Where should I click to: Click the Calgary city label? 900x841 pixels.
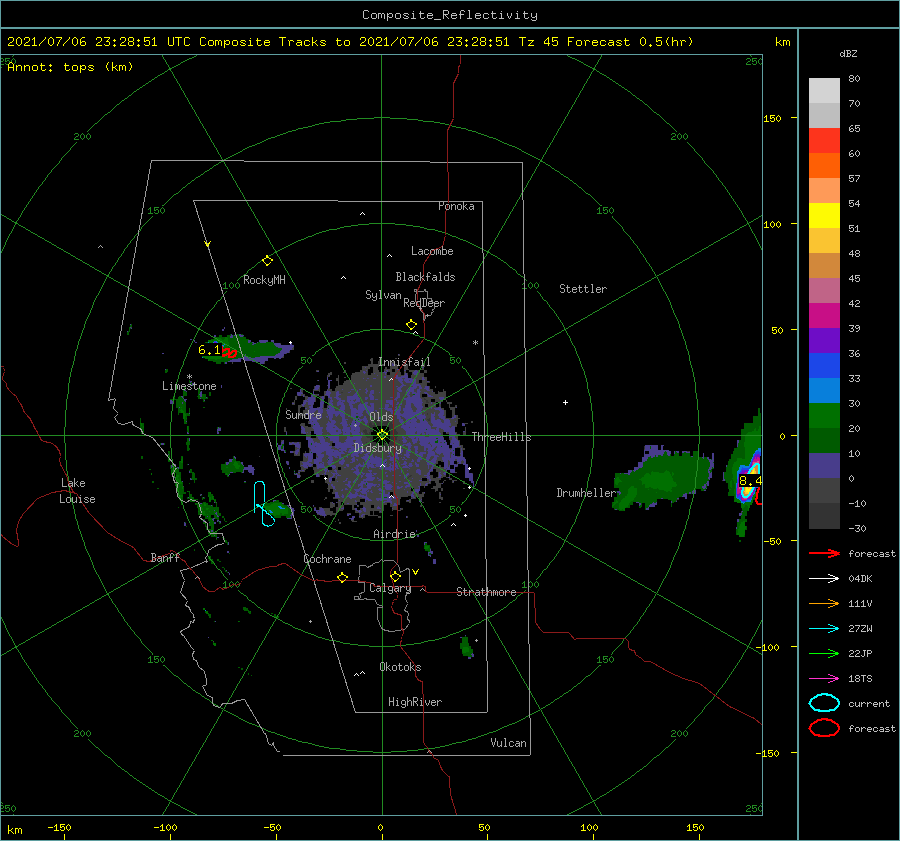390,588
